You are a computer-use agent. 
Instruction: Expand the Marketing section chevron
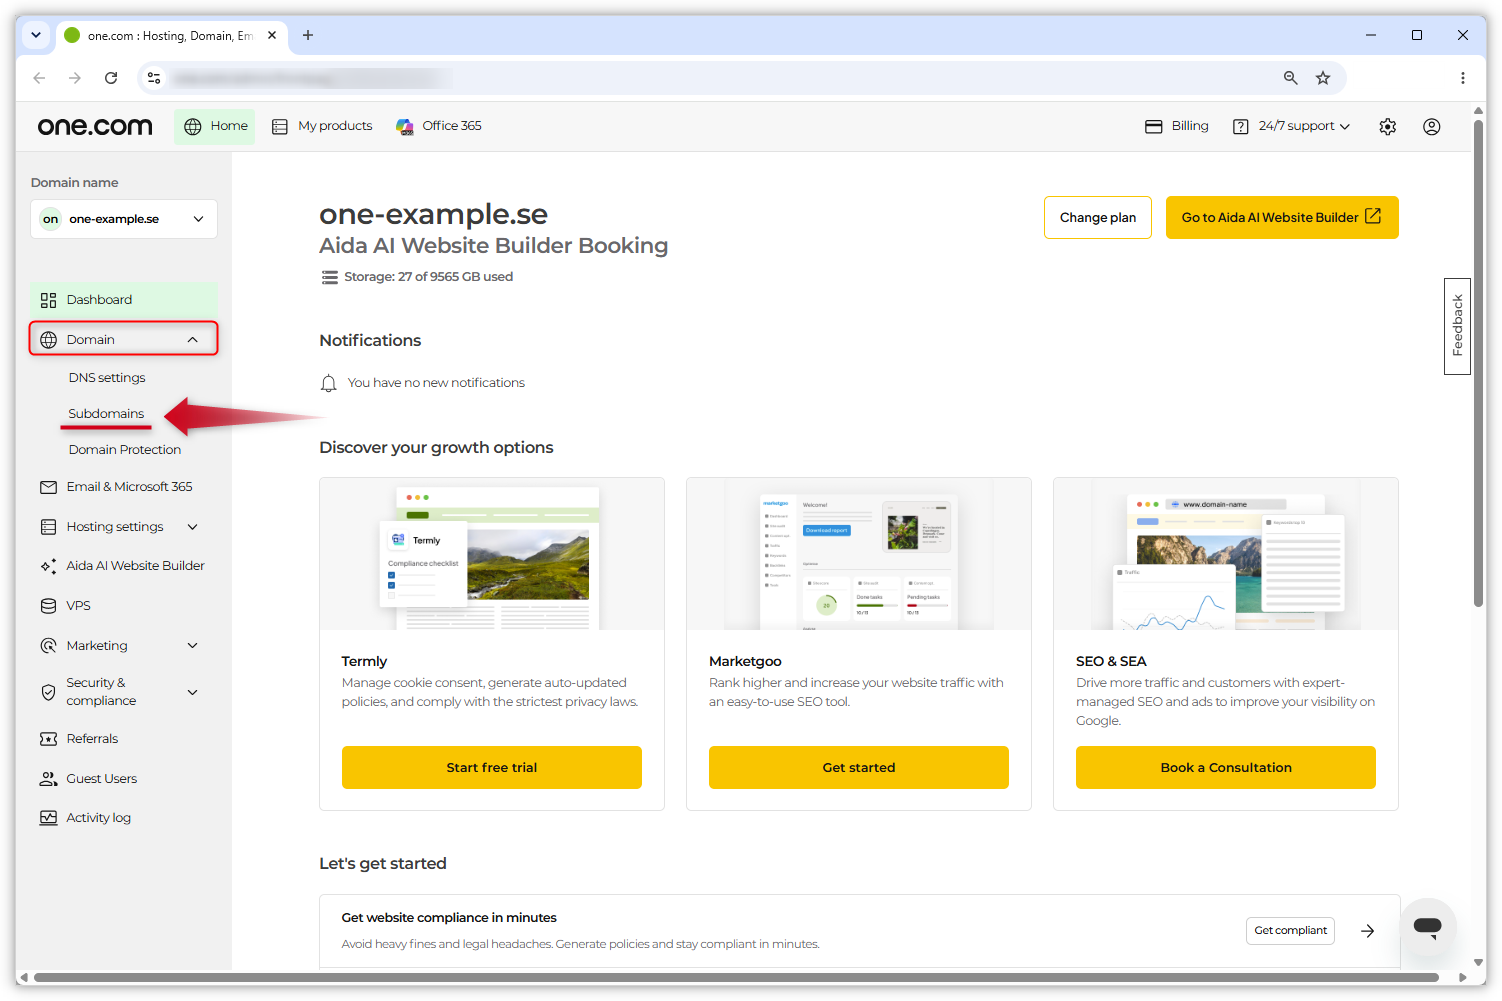click(x=193, y=646)
